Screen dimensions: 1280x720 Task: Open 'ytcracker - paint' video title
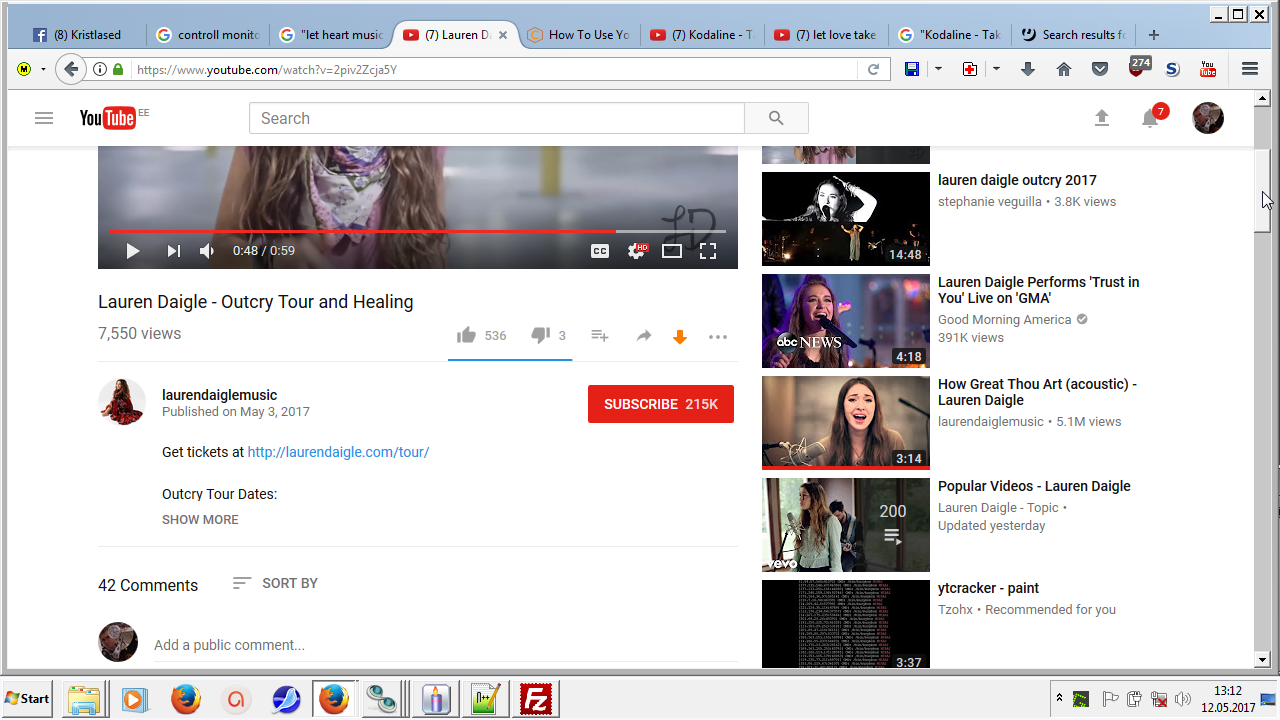click(x=988, y=588)
